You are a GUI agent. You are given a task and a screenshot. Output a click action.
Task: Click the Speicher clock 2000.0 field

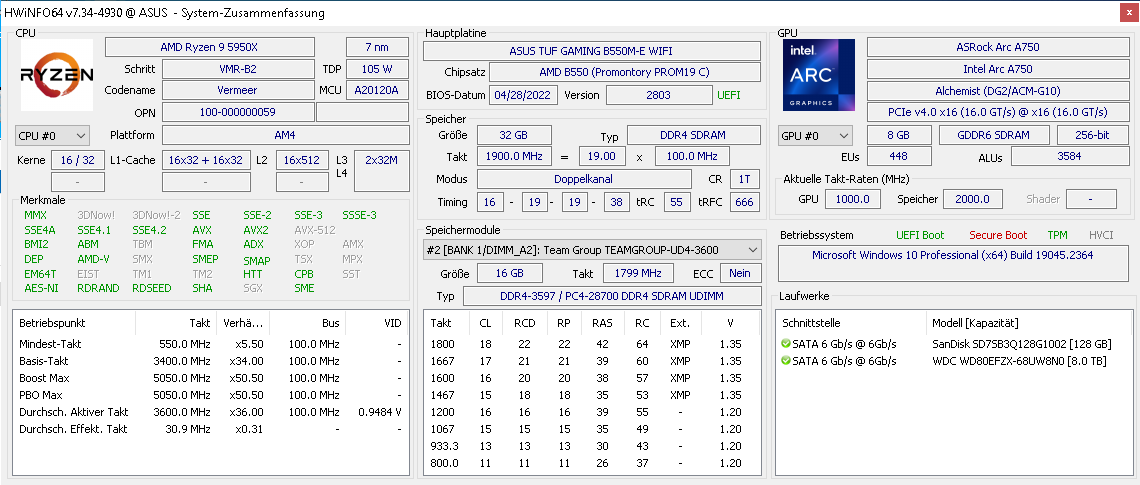point(973,199)
